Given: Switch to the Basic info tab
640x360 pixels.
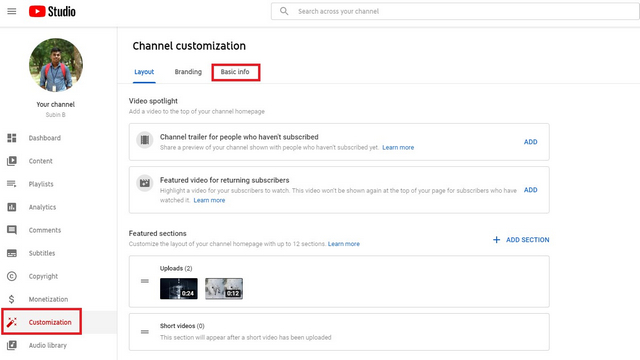Looking at the screenshot, I should [235, 72].
